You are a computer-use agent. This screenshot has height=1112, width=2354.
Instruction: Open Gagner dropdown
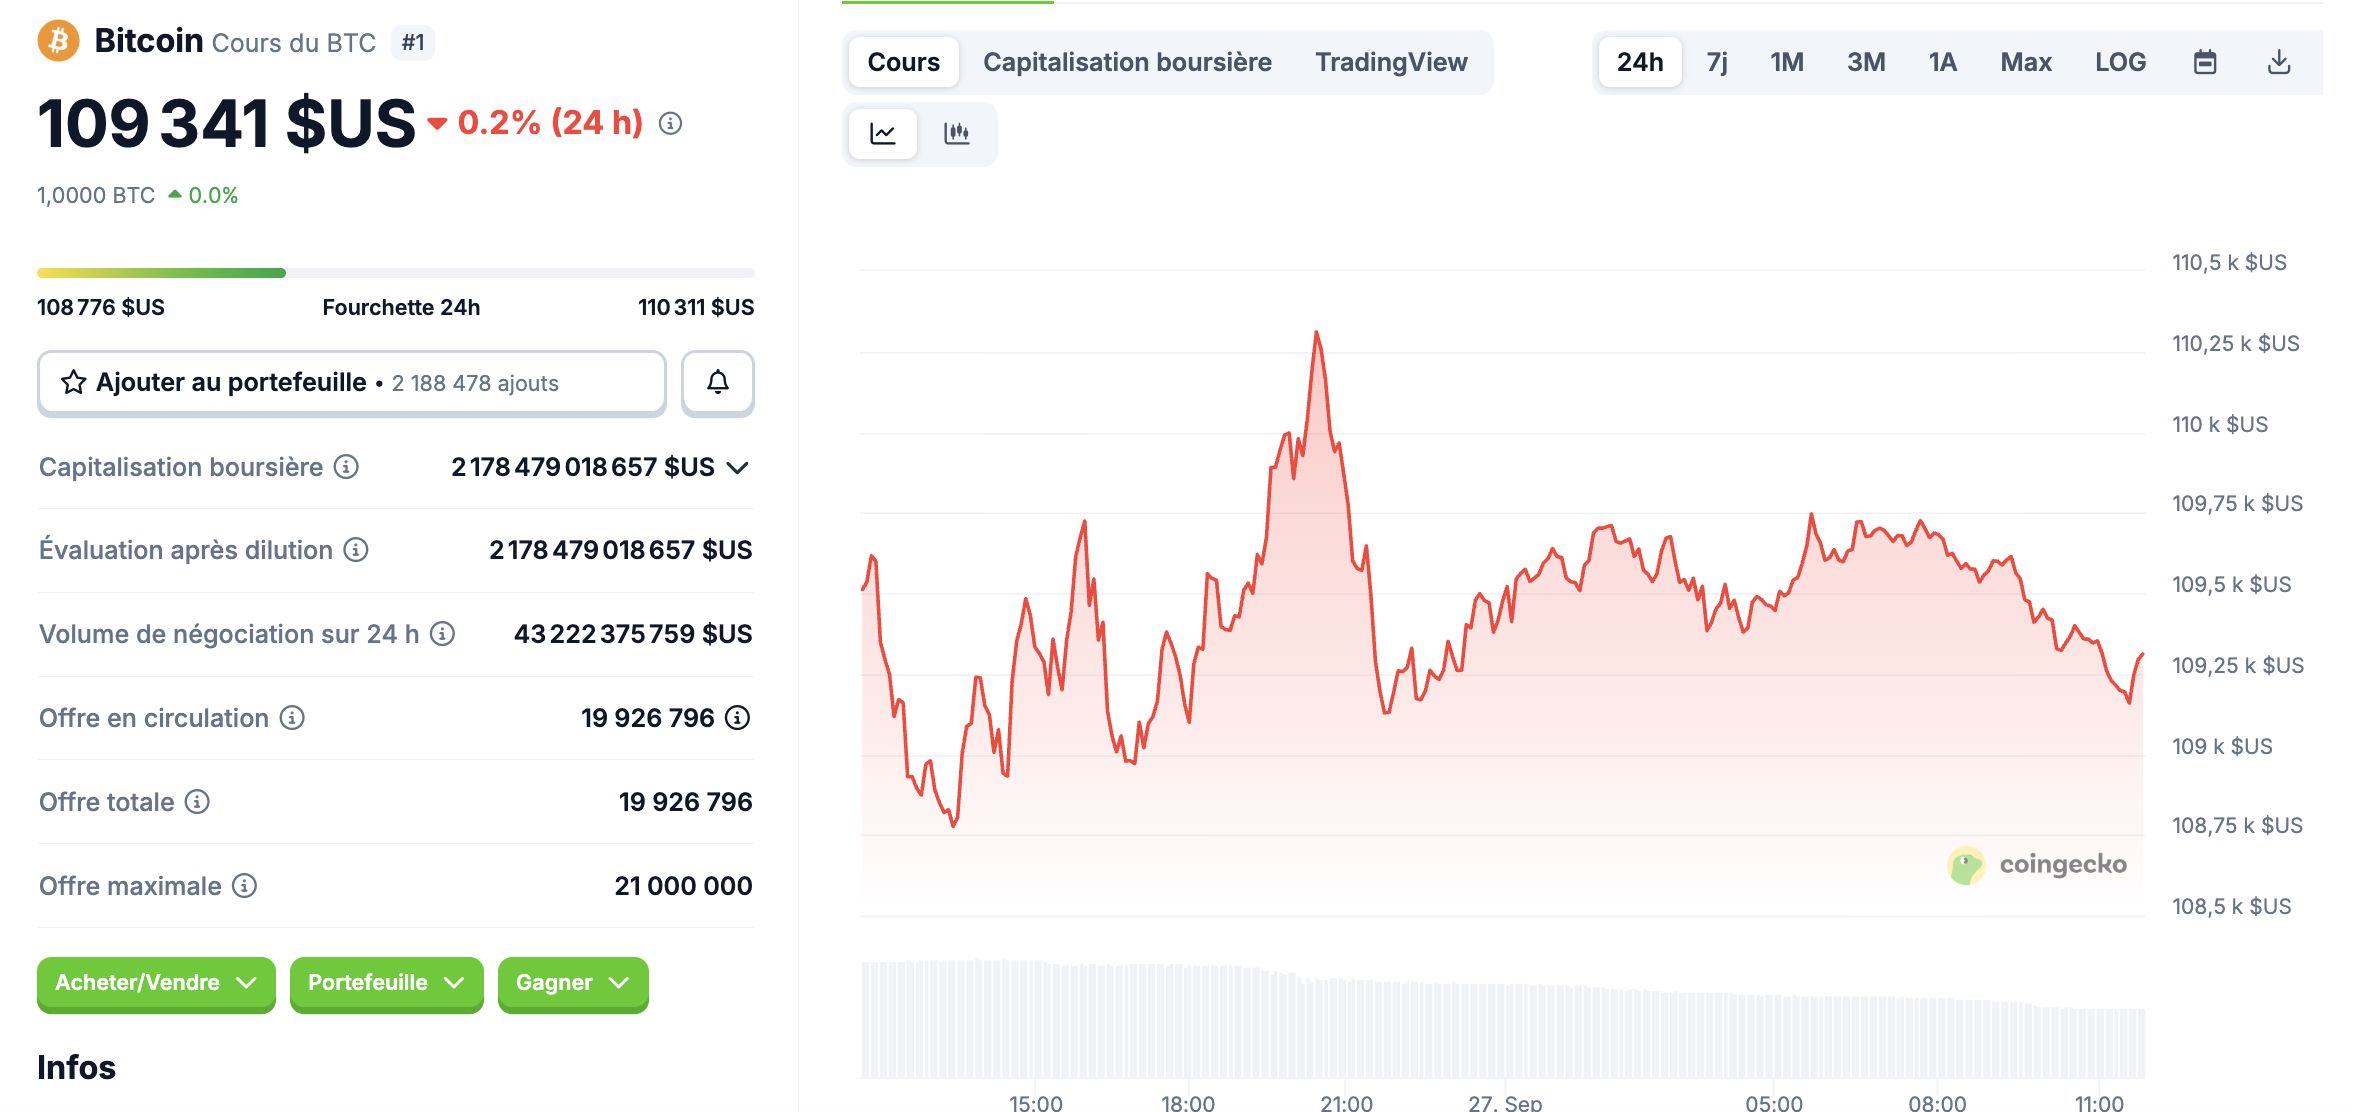coord(573,983)
